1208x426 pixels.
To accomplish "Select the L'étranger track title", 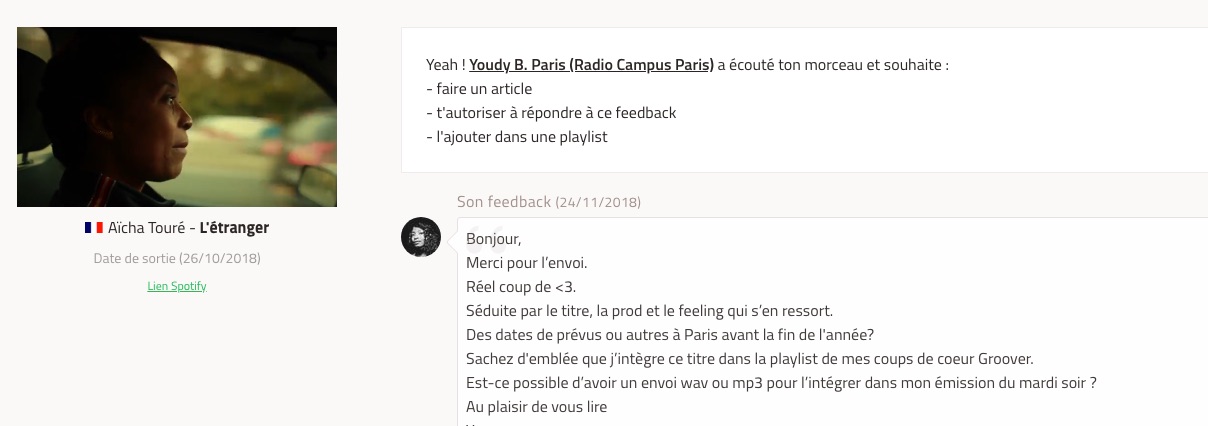I will [x=234, y=228].
